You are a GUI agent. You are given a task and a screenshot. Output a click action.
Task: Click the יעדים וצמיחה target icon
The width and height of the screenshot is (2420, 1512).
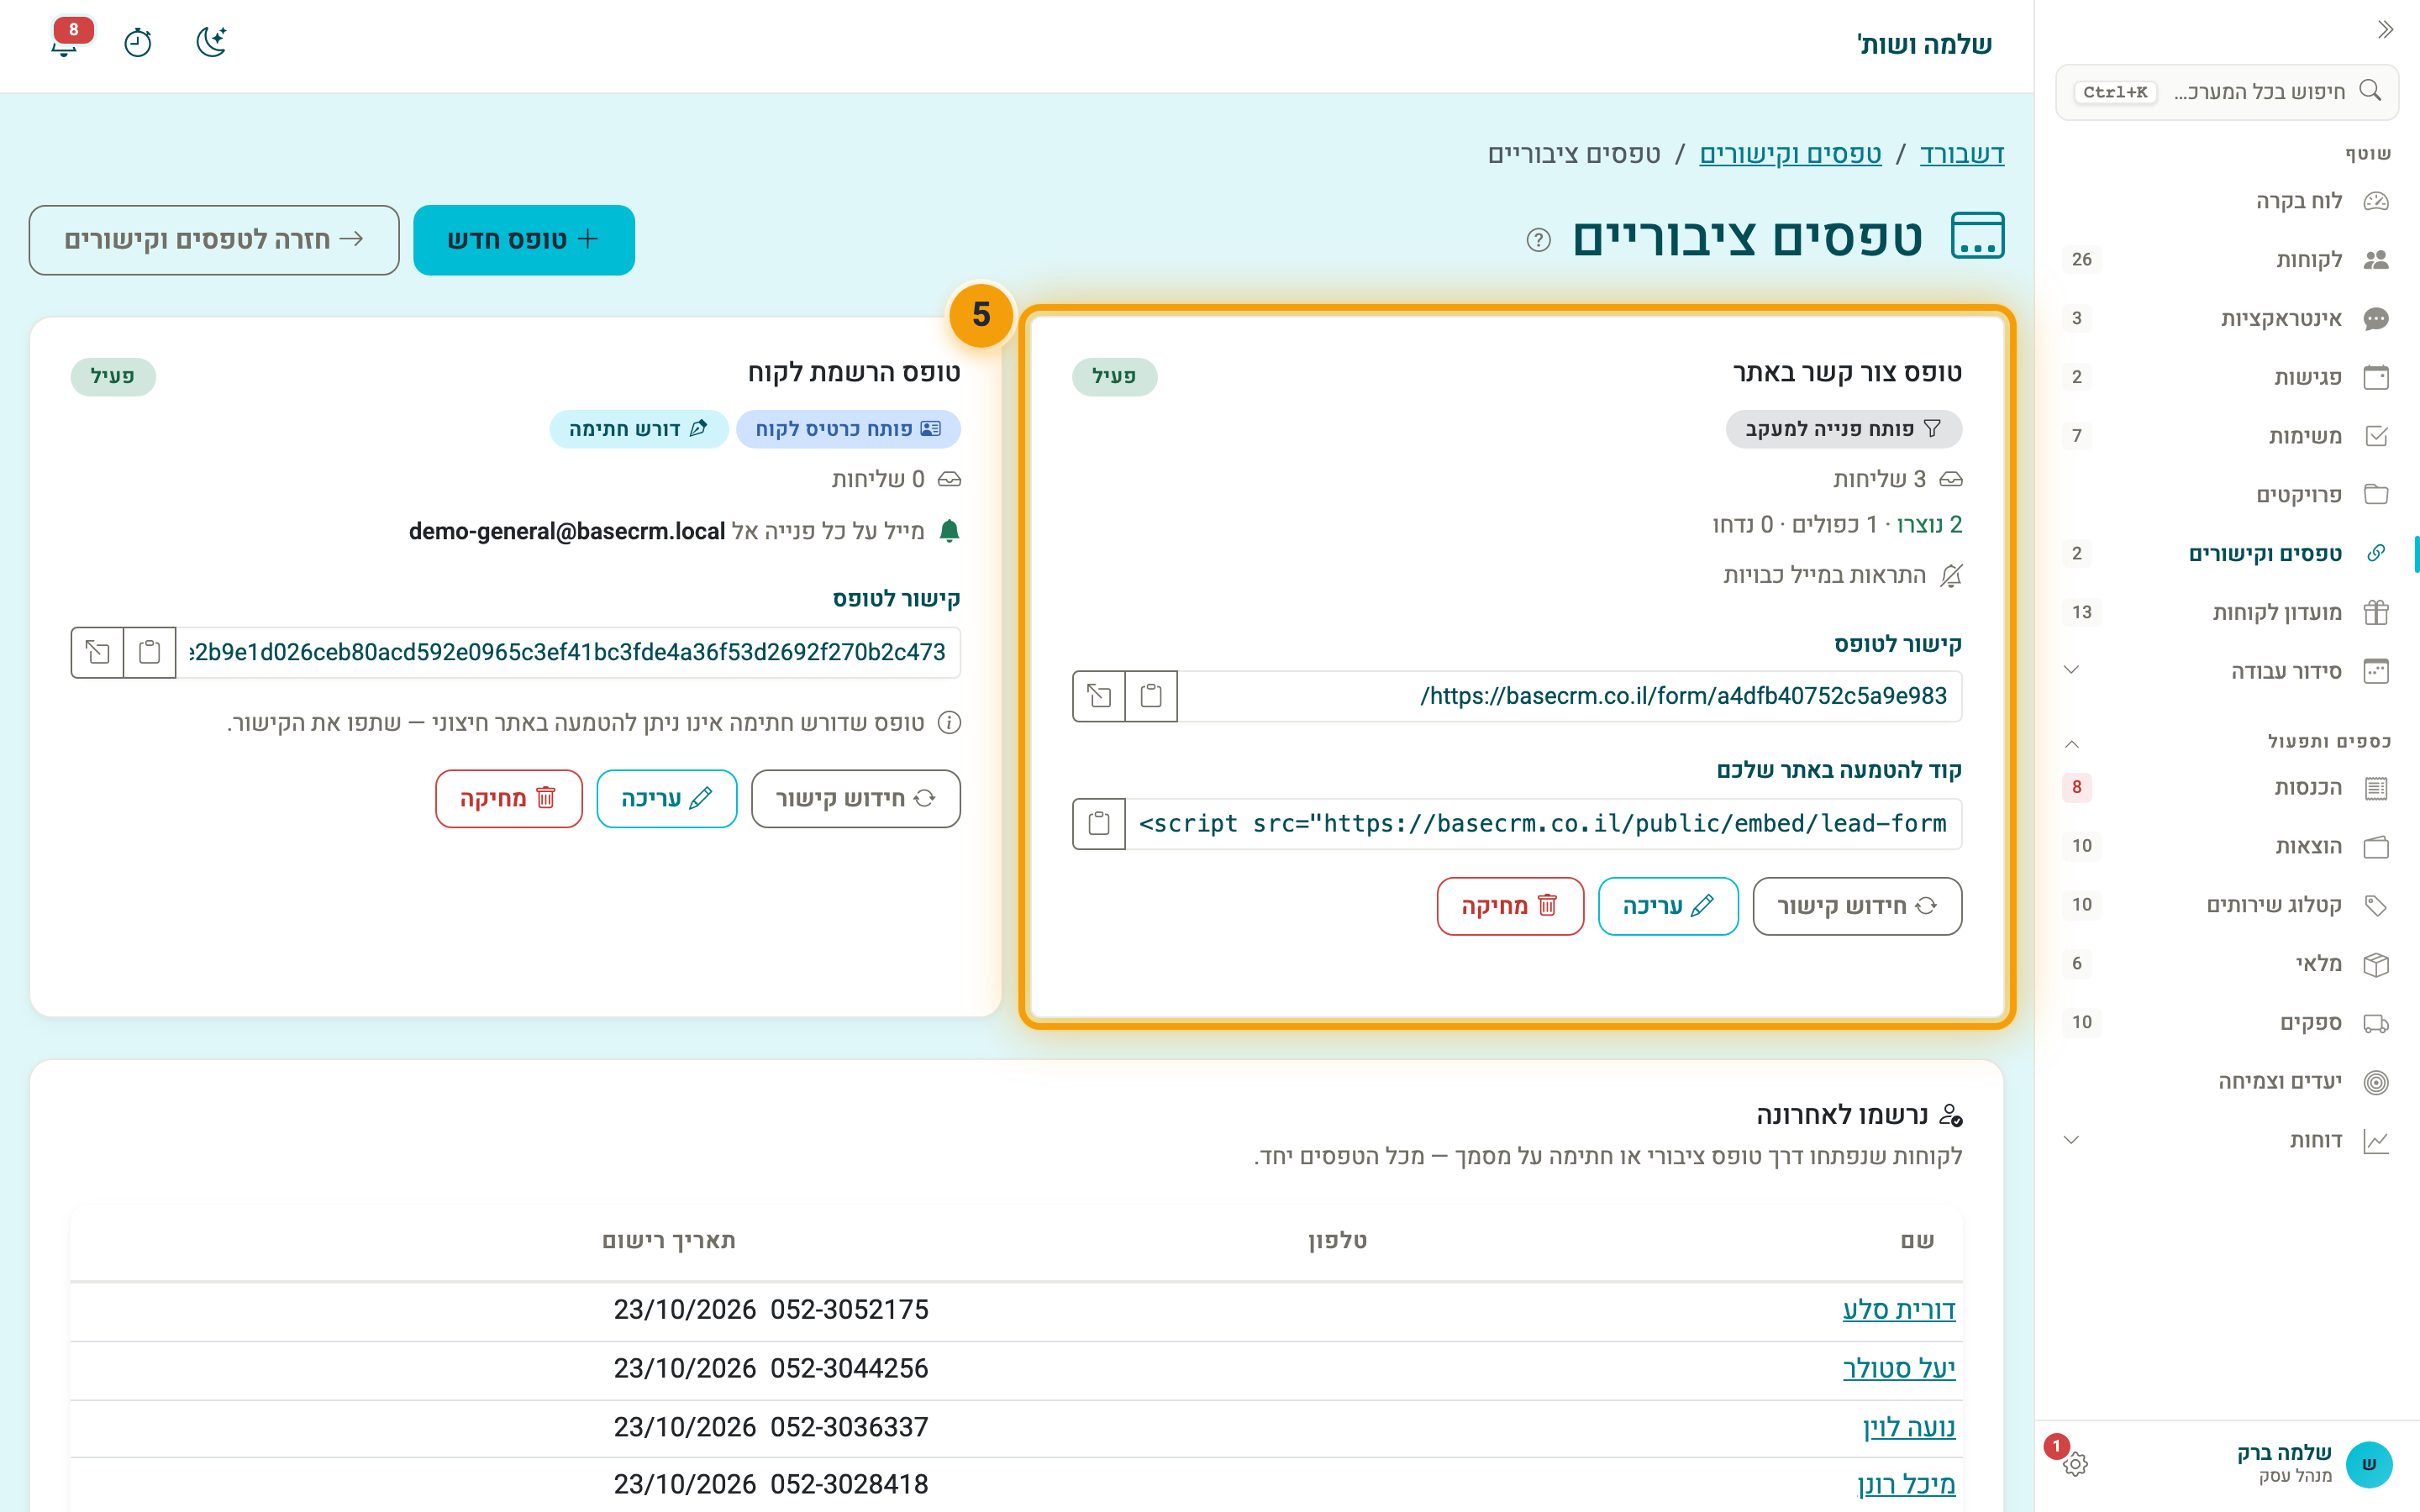click(2376, 1082)
